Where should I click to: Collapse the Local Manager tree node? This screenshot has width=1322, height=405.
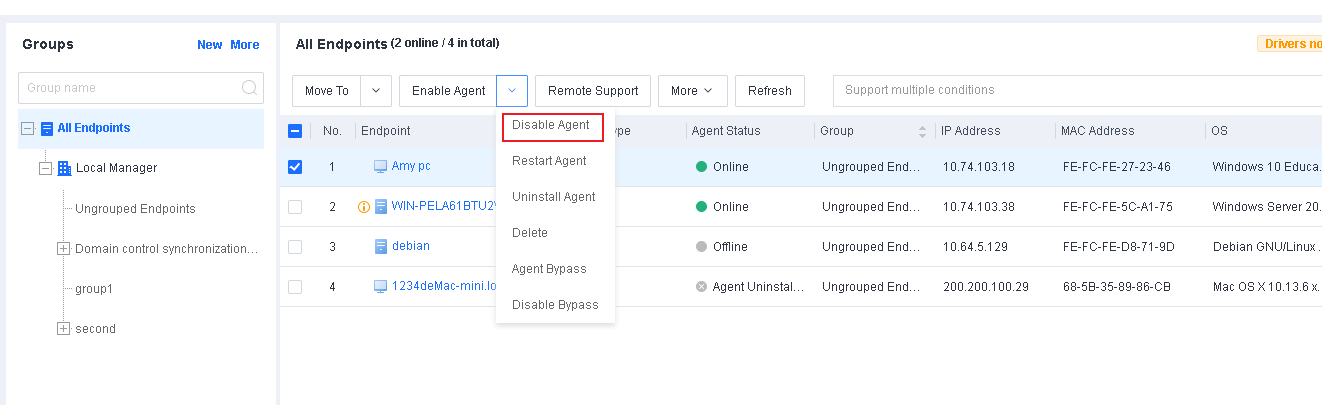point(45,168)
